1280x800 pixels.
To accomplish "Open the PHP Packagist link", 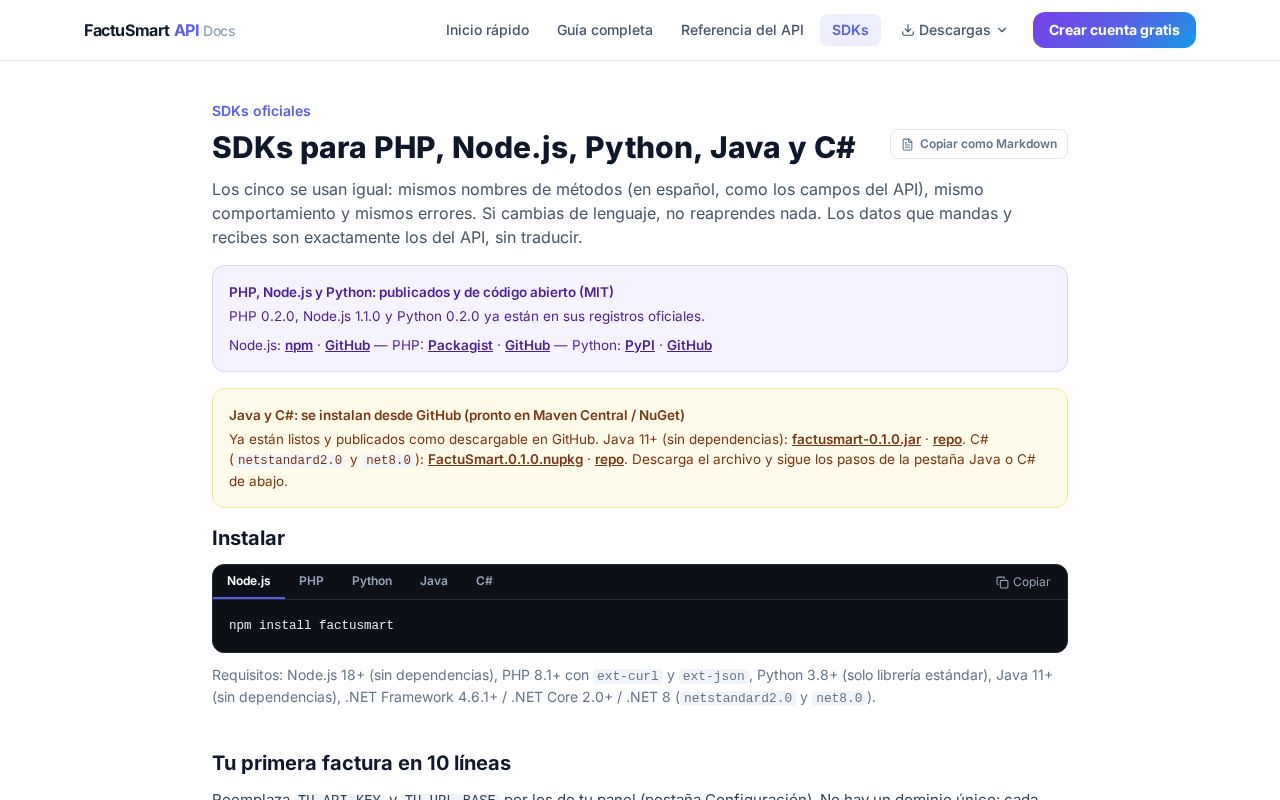I will pyautogui.click(x=460, y=345).
